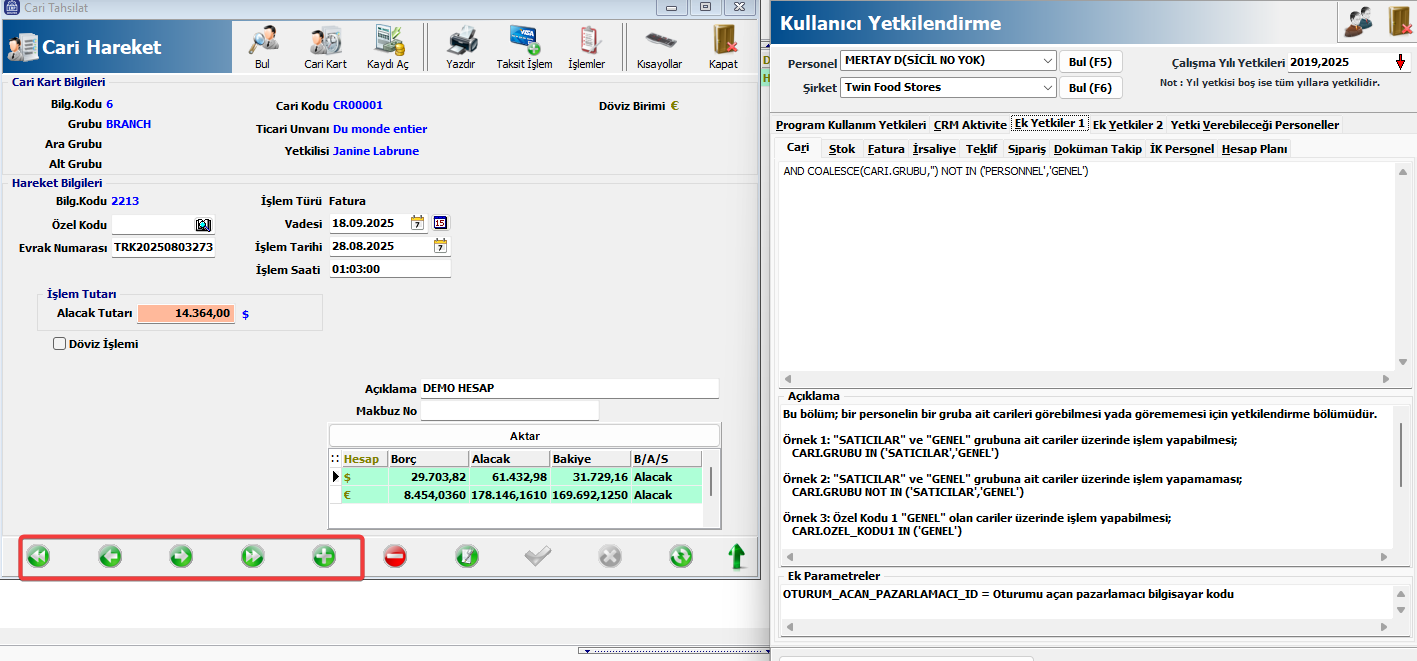Select the Stok sub-tab

point(841,149)
